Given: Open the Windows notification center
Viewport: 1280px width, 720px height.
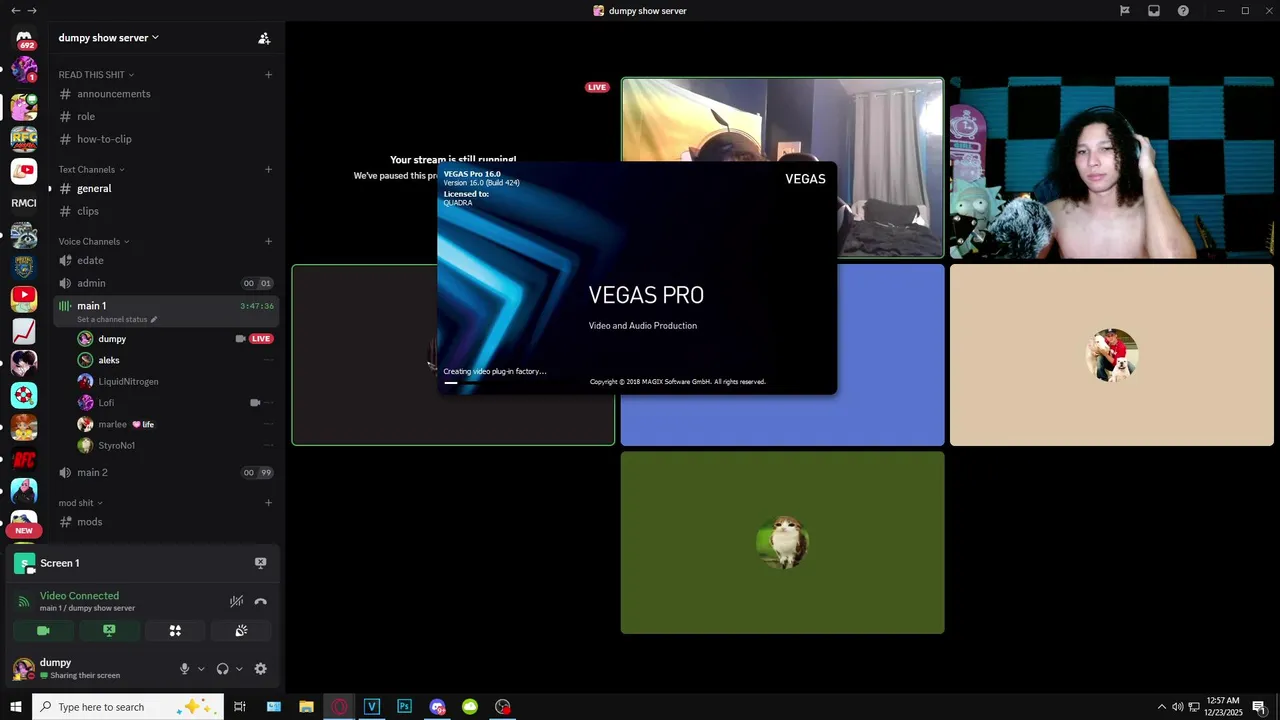Looking at the screenshot, I should [1258, 707].
